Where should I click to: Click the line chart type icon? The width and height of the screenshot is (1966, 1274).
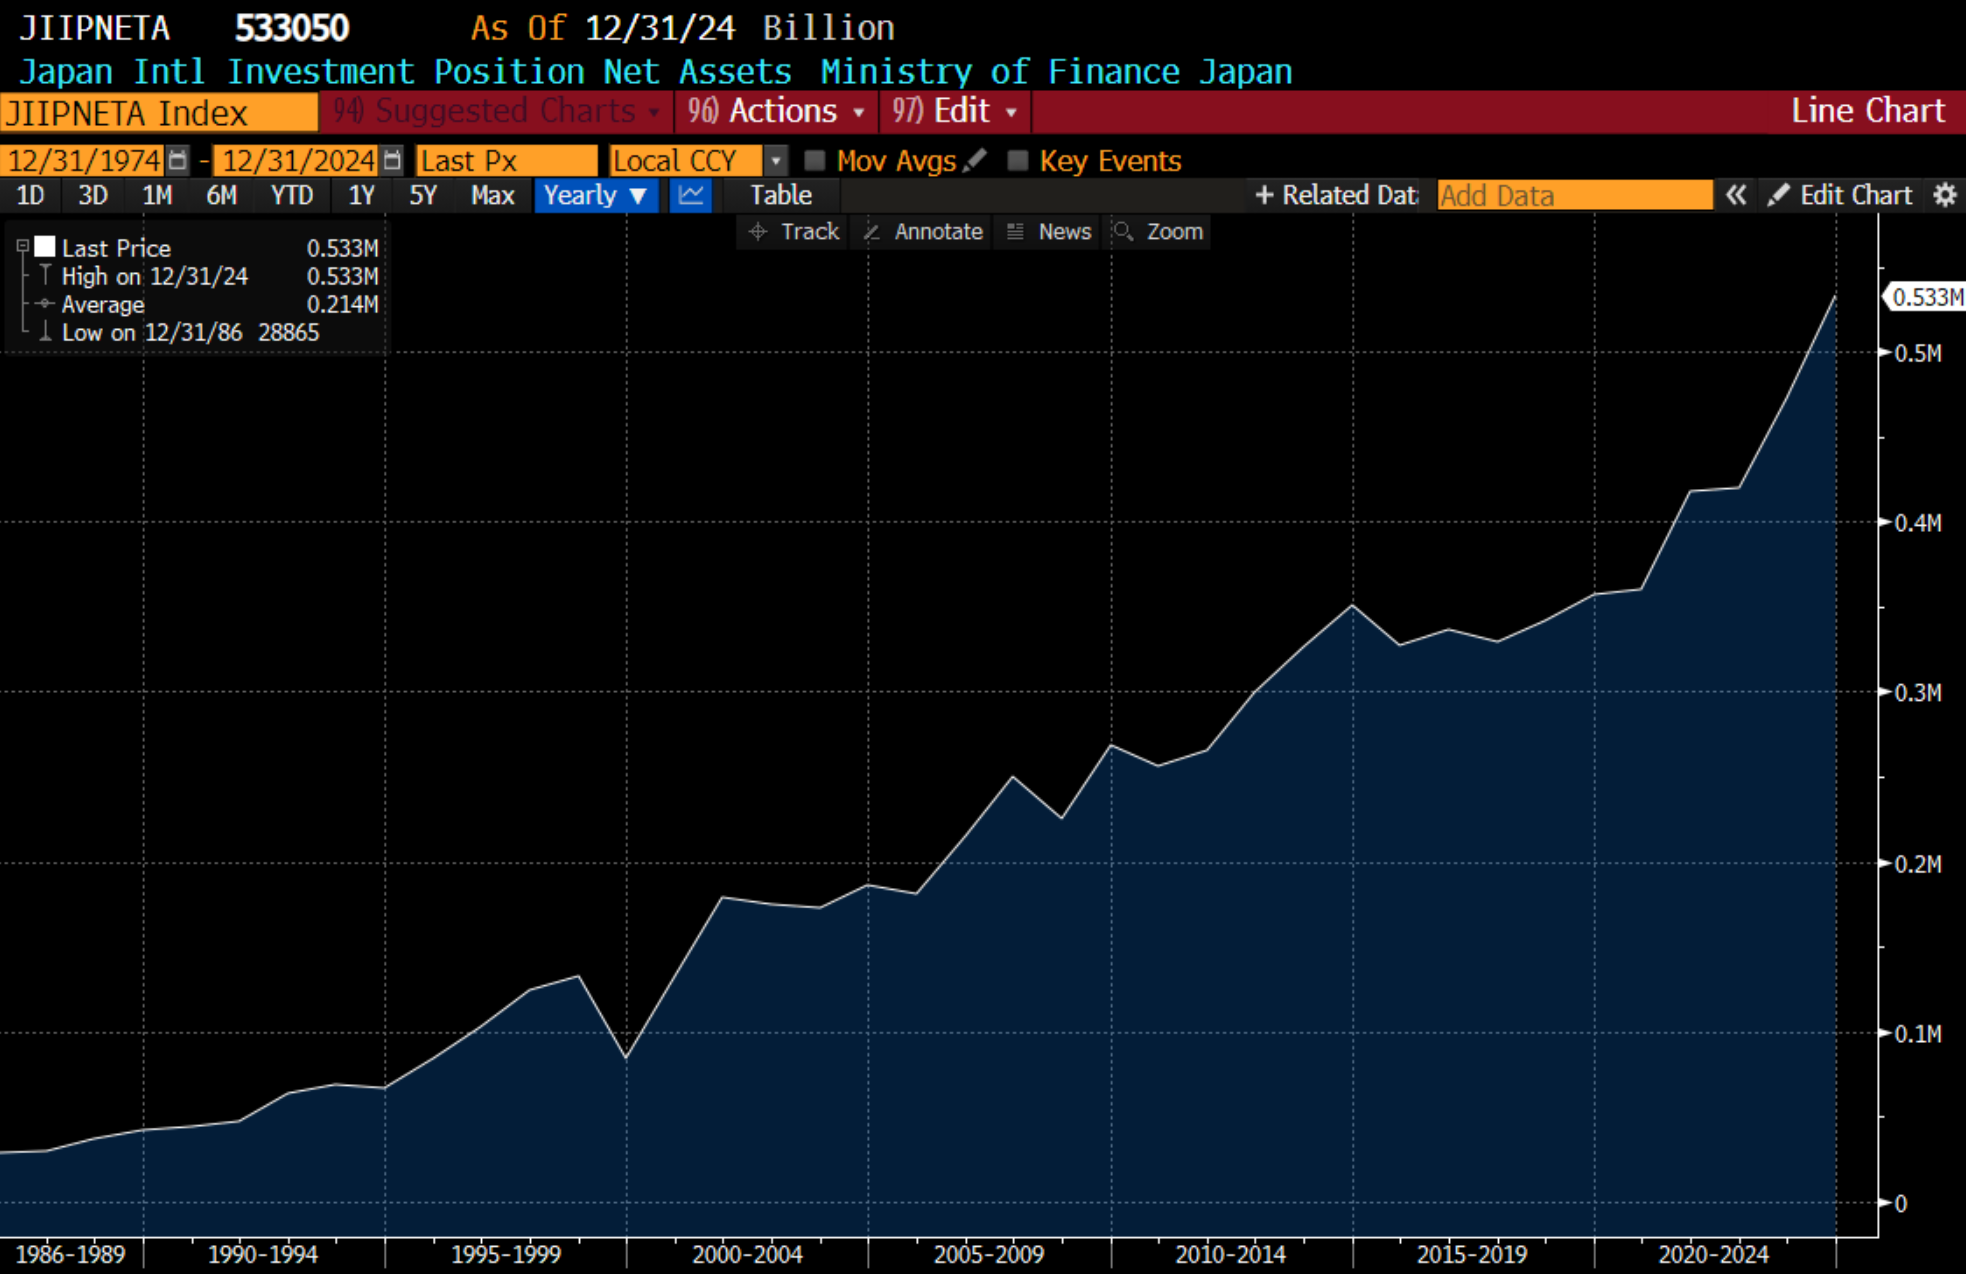point(691,195)
